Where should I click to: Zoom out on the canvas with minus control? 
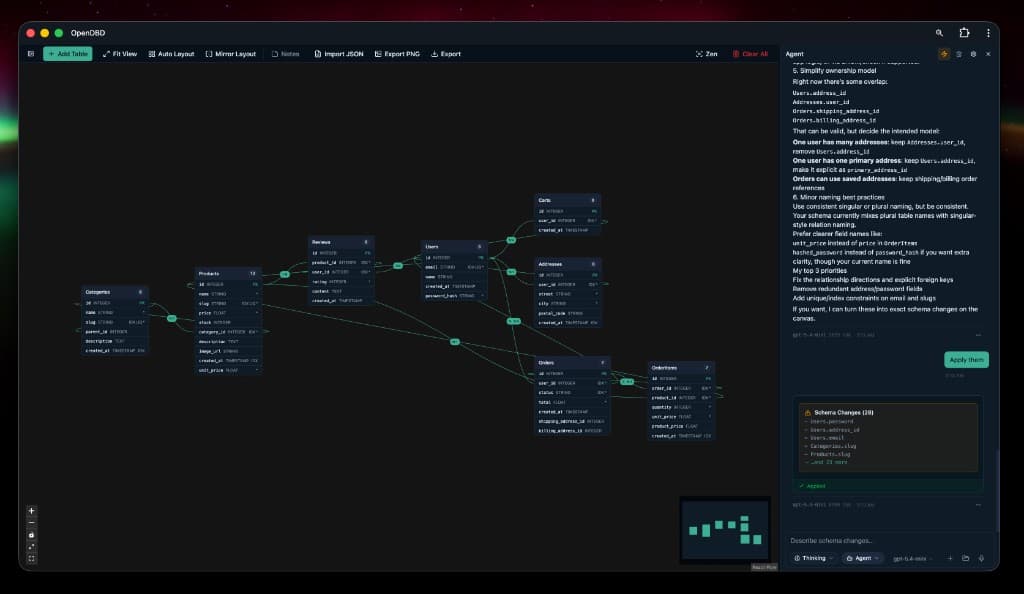[x=31, y=523]
